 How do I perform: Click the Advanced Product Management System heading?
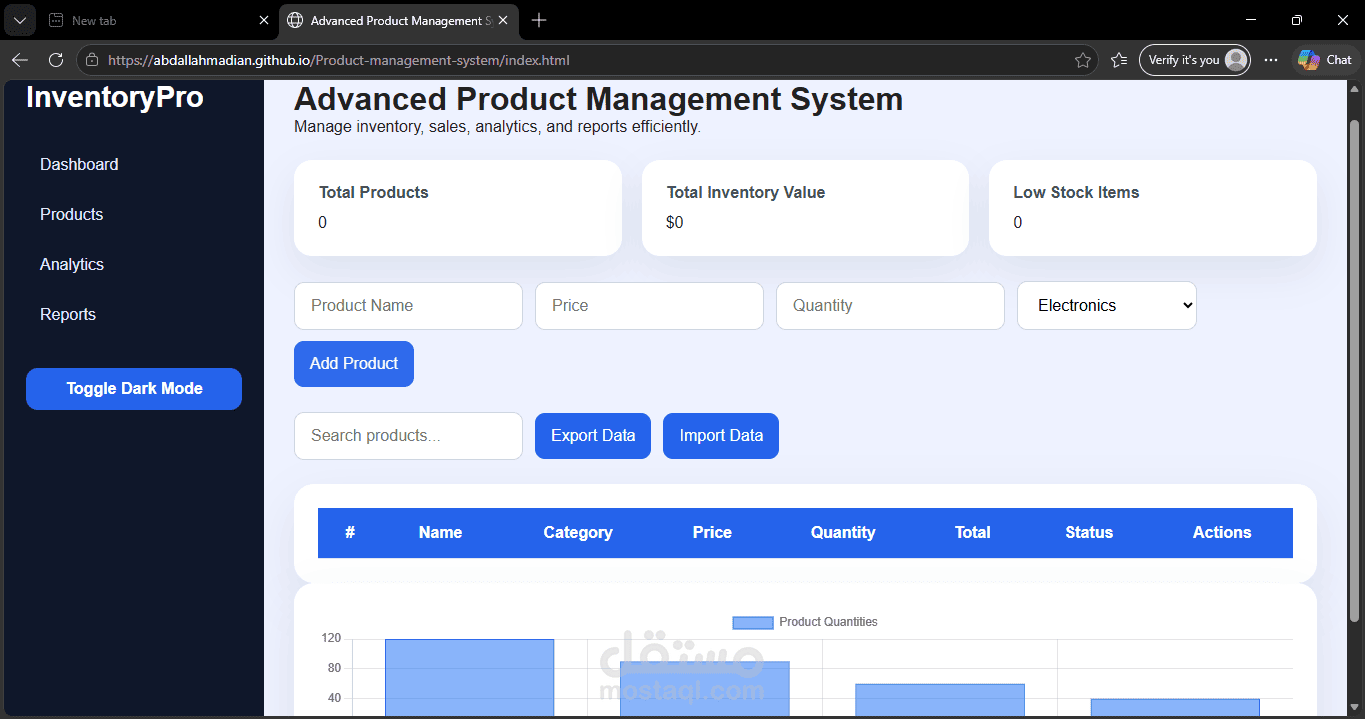[x=598, y=99]
